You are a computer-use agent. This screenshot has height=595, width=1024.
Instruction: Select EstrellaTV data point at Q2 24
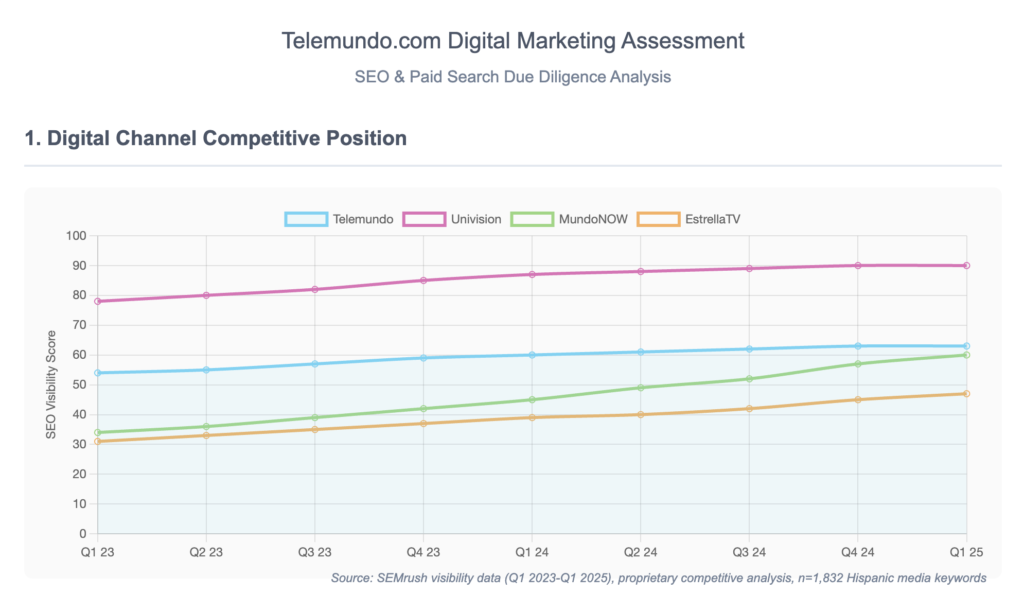coord(641,415)
